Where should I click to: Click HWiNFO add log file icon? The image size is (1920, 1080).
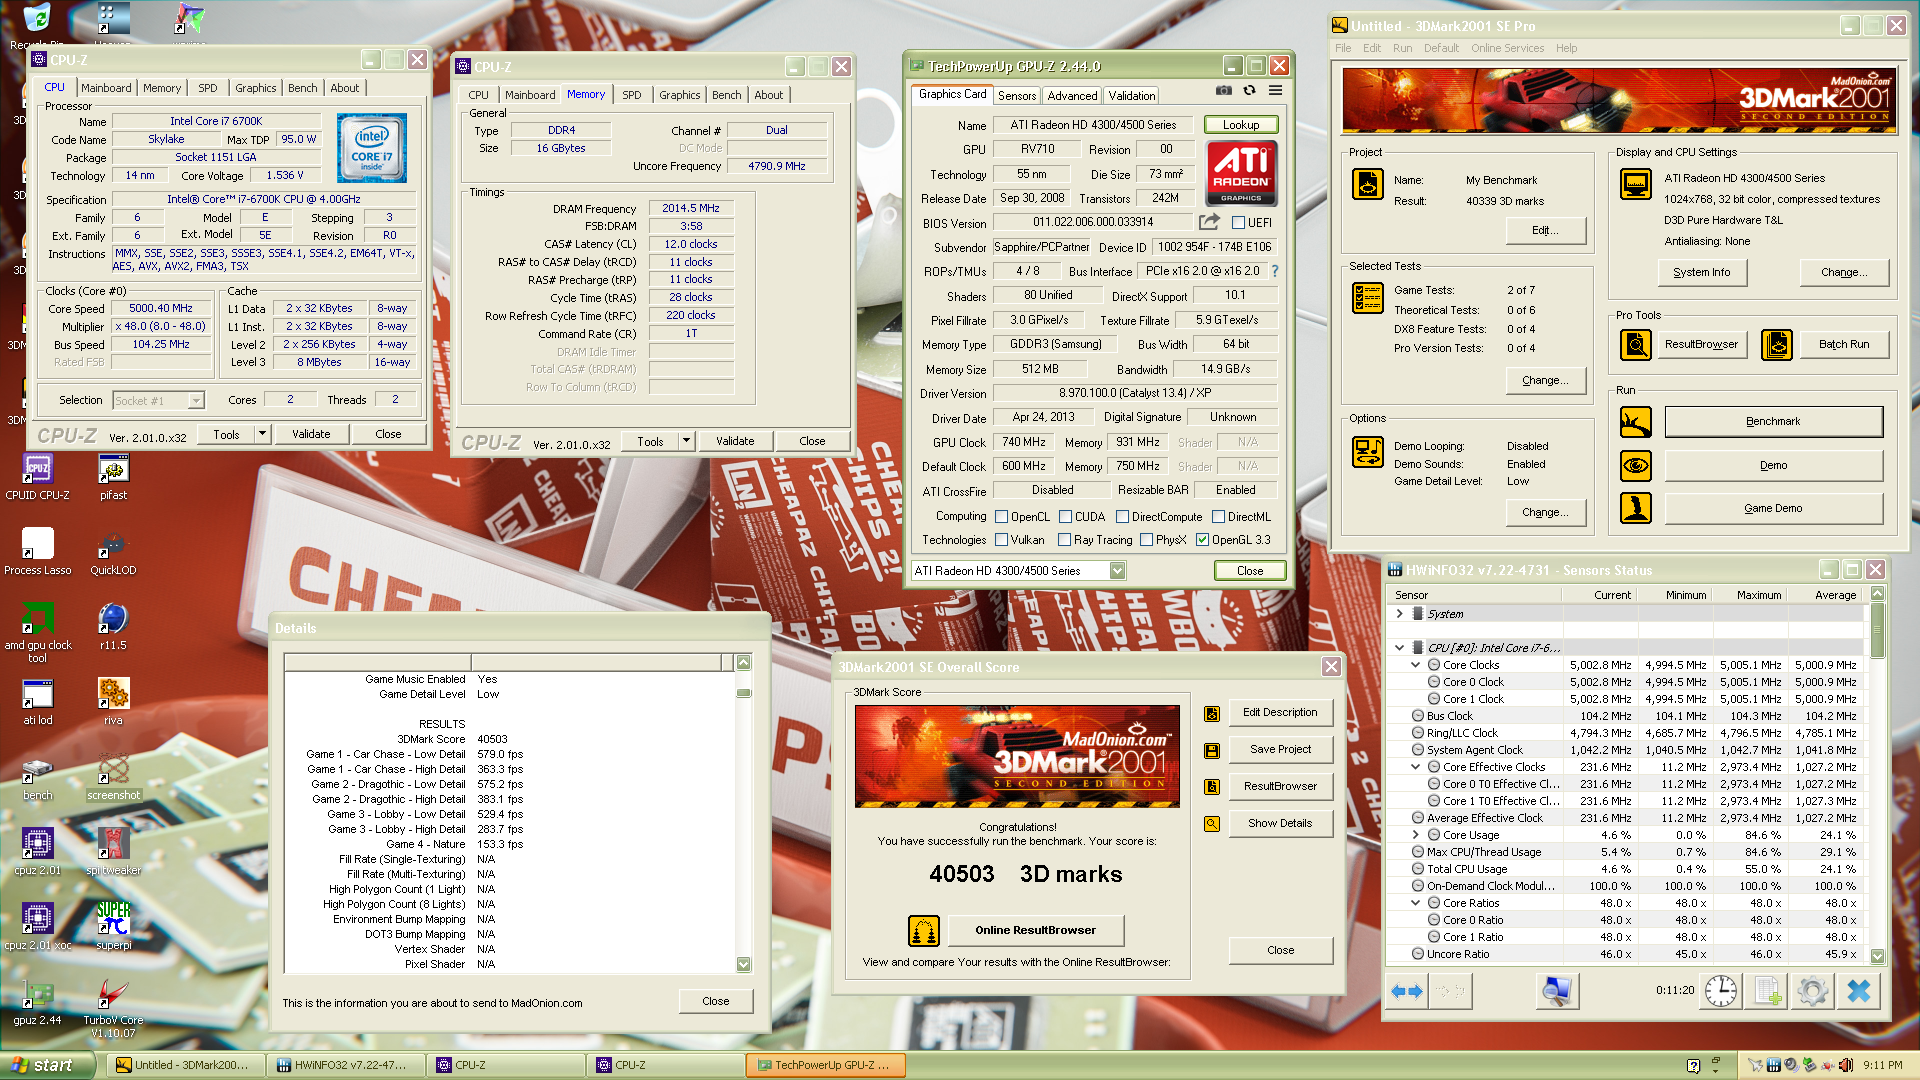click(x=1767, y=991)
